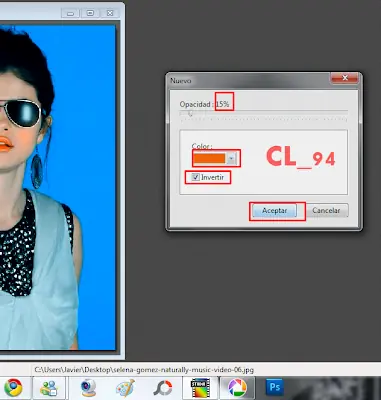This screenshot has height=400, width=381.
Task: Click the Aceptar button
Action: 274,210
